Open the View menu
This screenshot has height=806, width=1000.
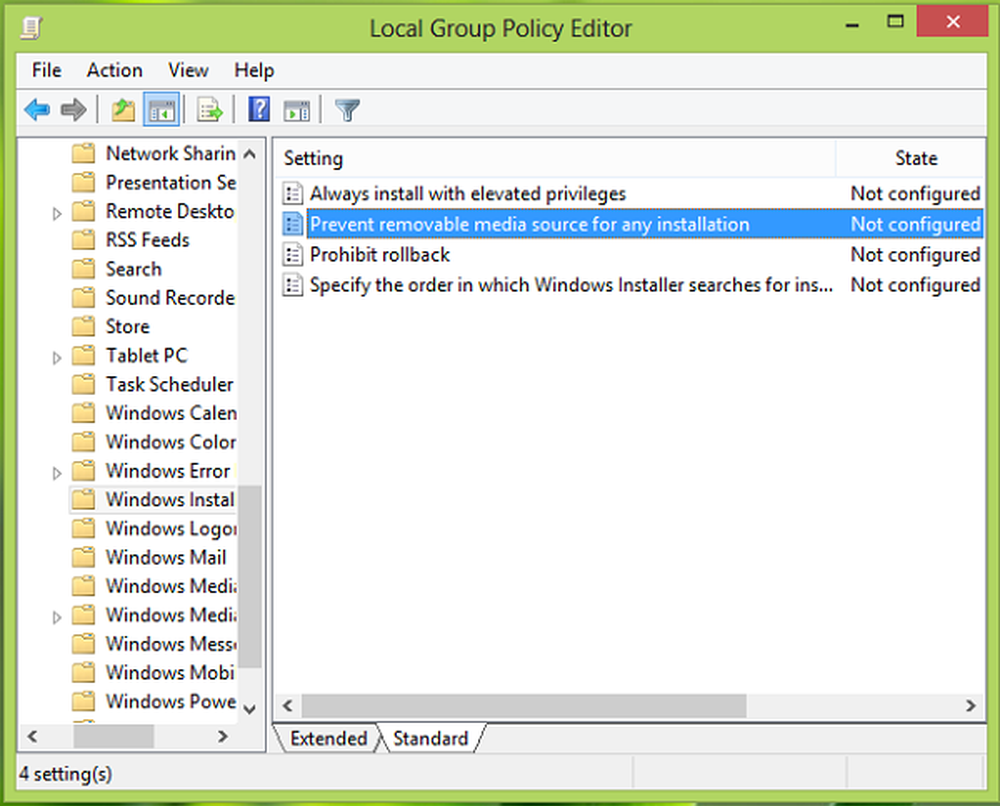(x=188, y=70)
